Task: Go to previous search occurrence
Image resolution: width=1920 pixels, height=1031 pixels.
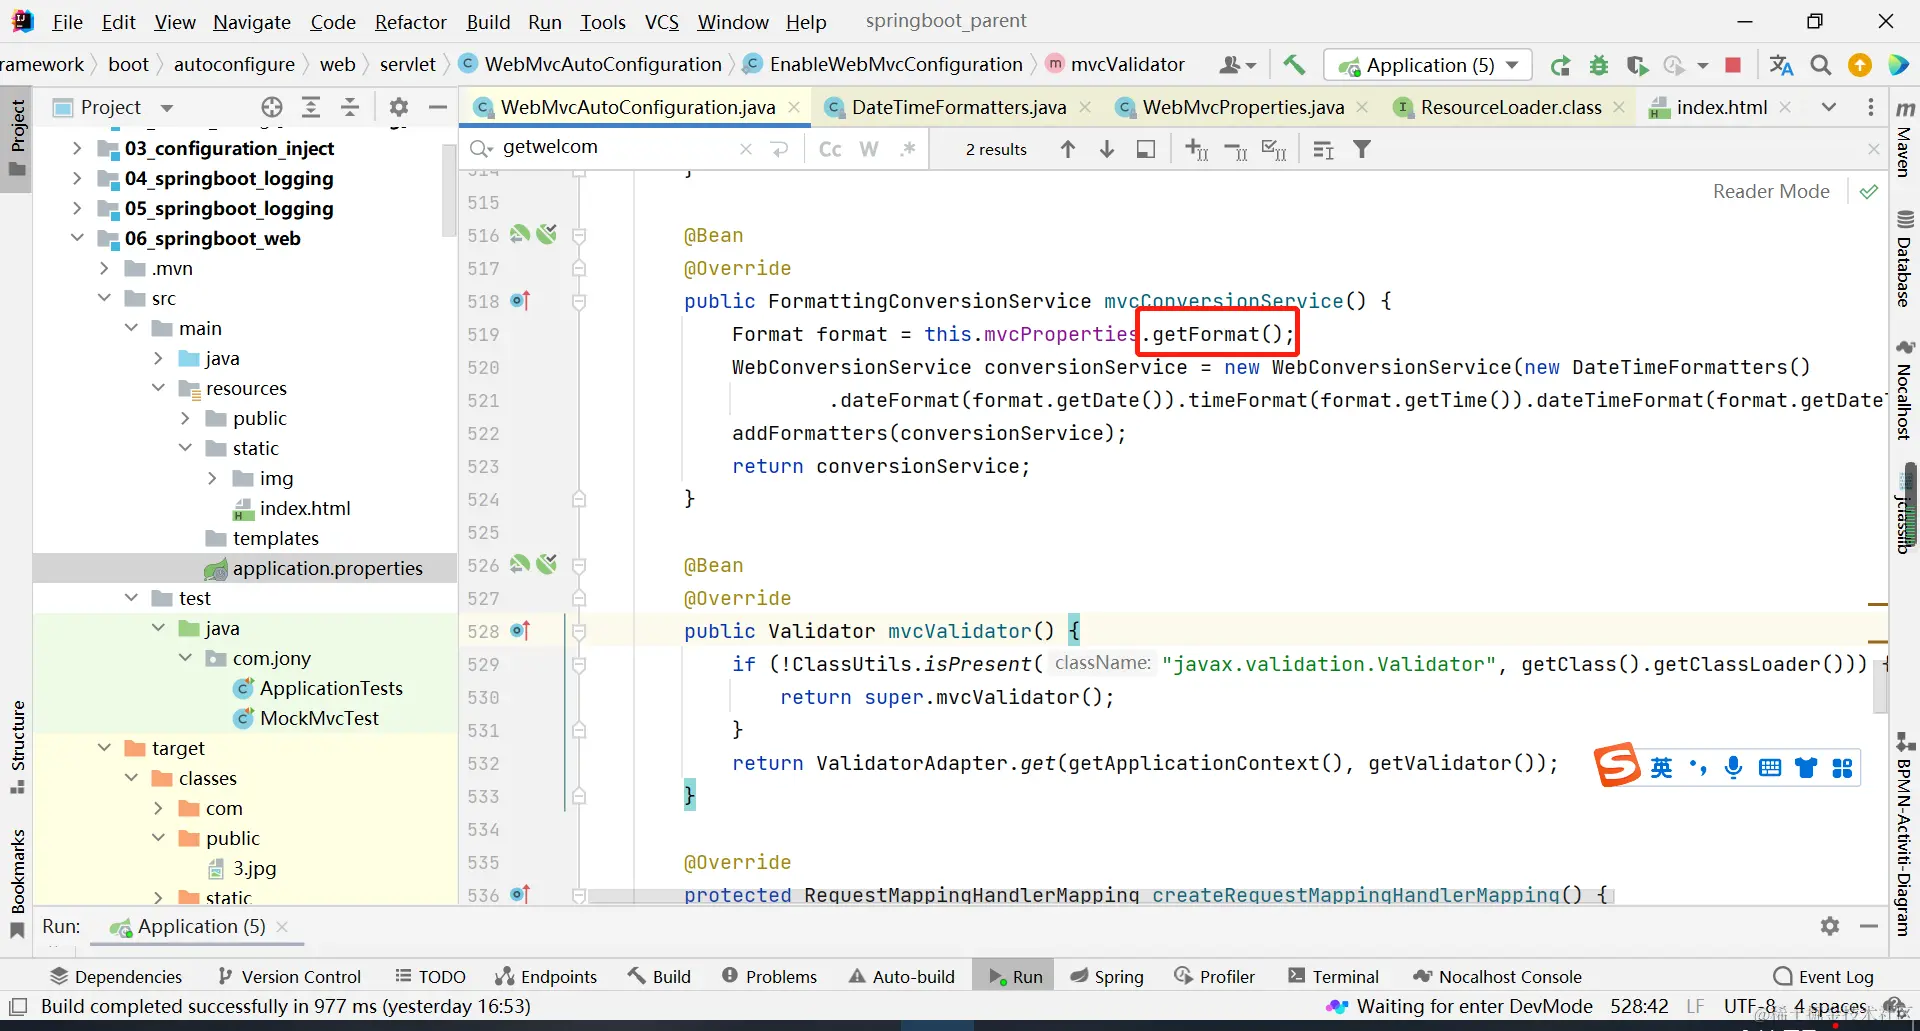Action: tap(1068, 149)
